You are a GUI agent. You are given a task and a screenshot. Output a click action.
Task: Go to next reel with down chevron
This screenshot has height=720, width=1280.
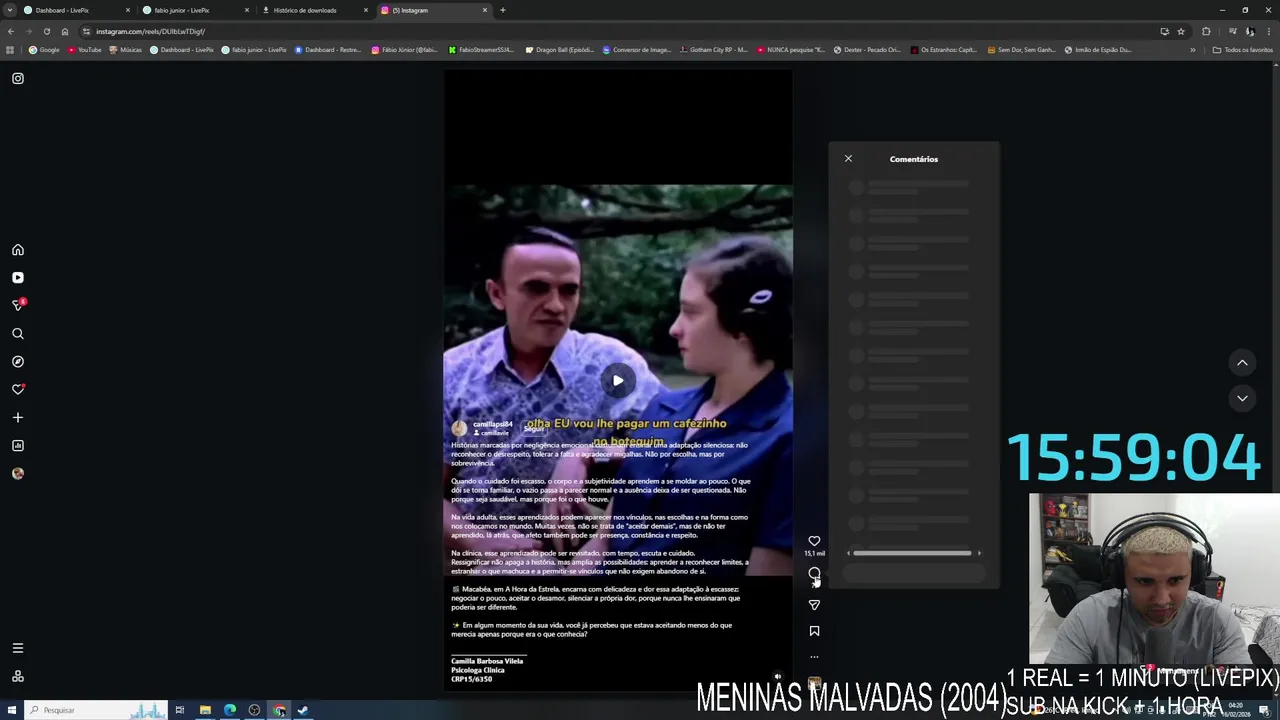1242,398
